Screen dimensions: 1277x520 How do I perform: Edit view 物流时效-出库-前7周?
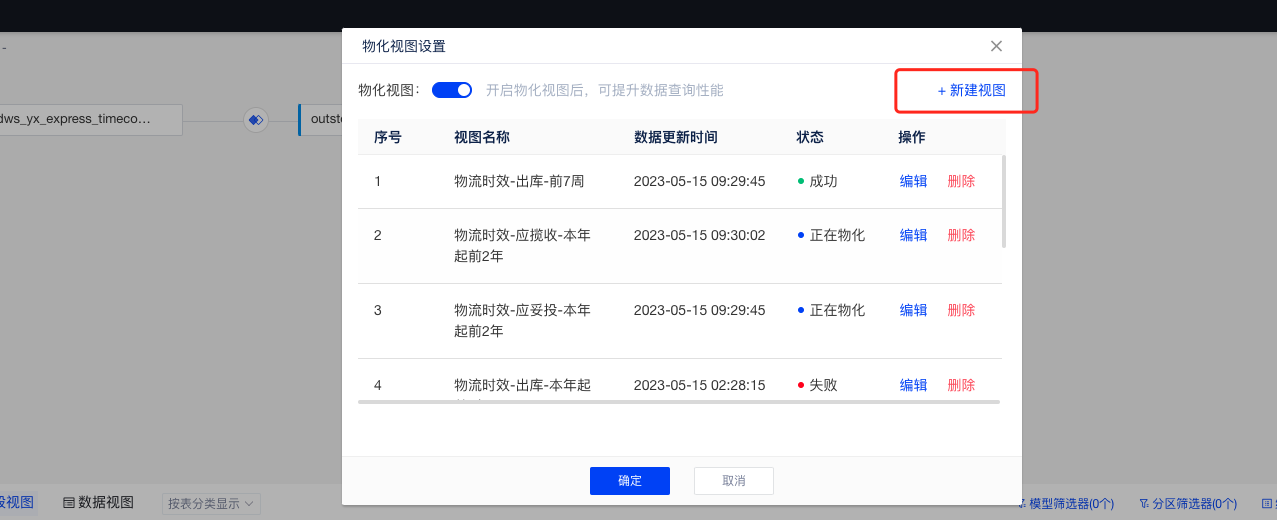point(913,181)
